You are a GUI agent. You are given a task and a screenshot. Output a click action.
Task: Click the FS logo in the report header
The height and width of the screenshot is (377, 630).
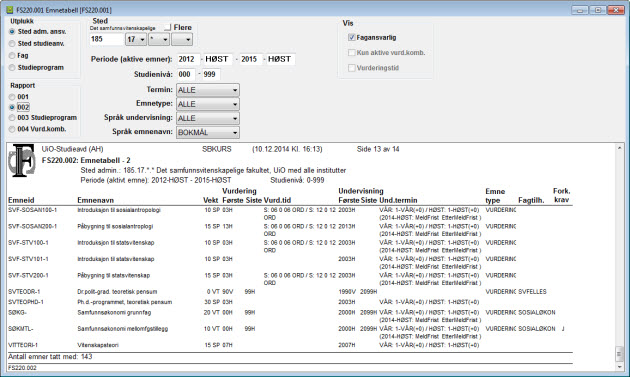point(22,160)
